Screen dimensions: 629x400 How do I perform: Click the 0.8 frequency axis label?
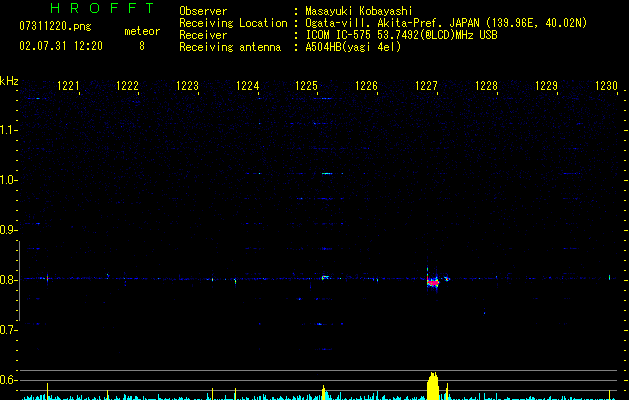click(9, 280)
